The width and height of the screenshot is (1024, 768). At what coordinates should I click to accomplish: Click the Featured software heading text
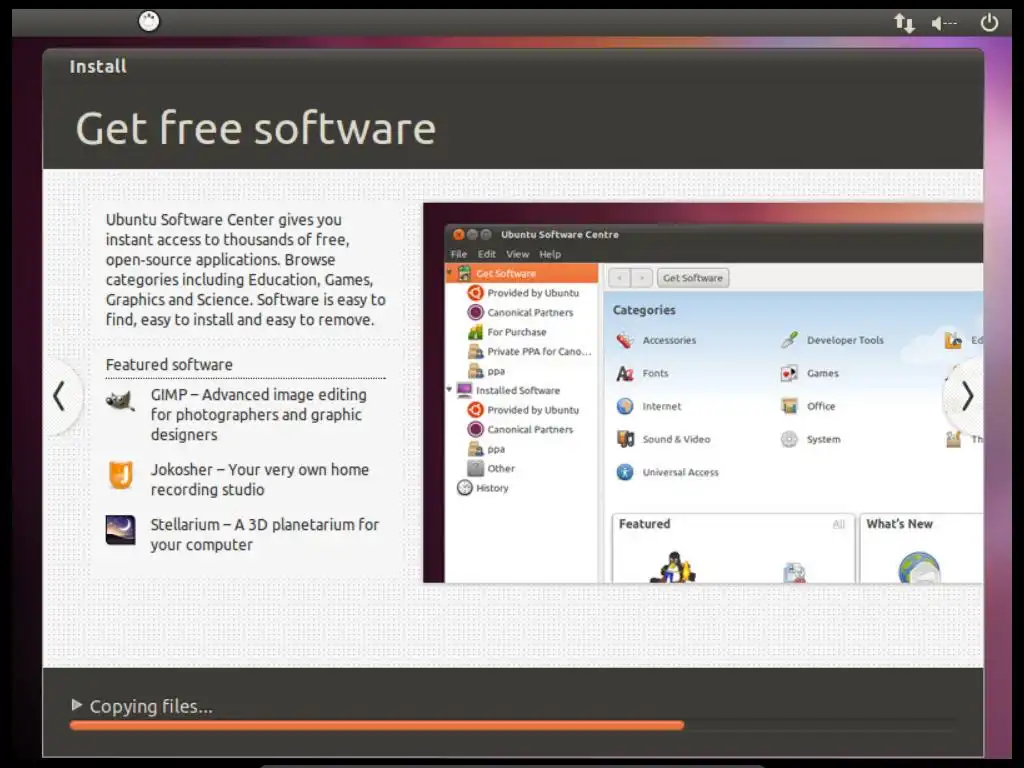pos(169,364)
